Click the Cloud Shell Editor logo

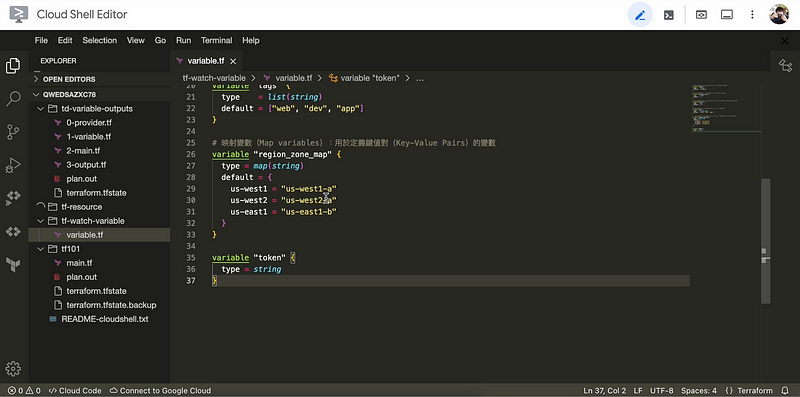tap(19, 14)
